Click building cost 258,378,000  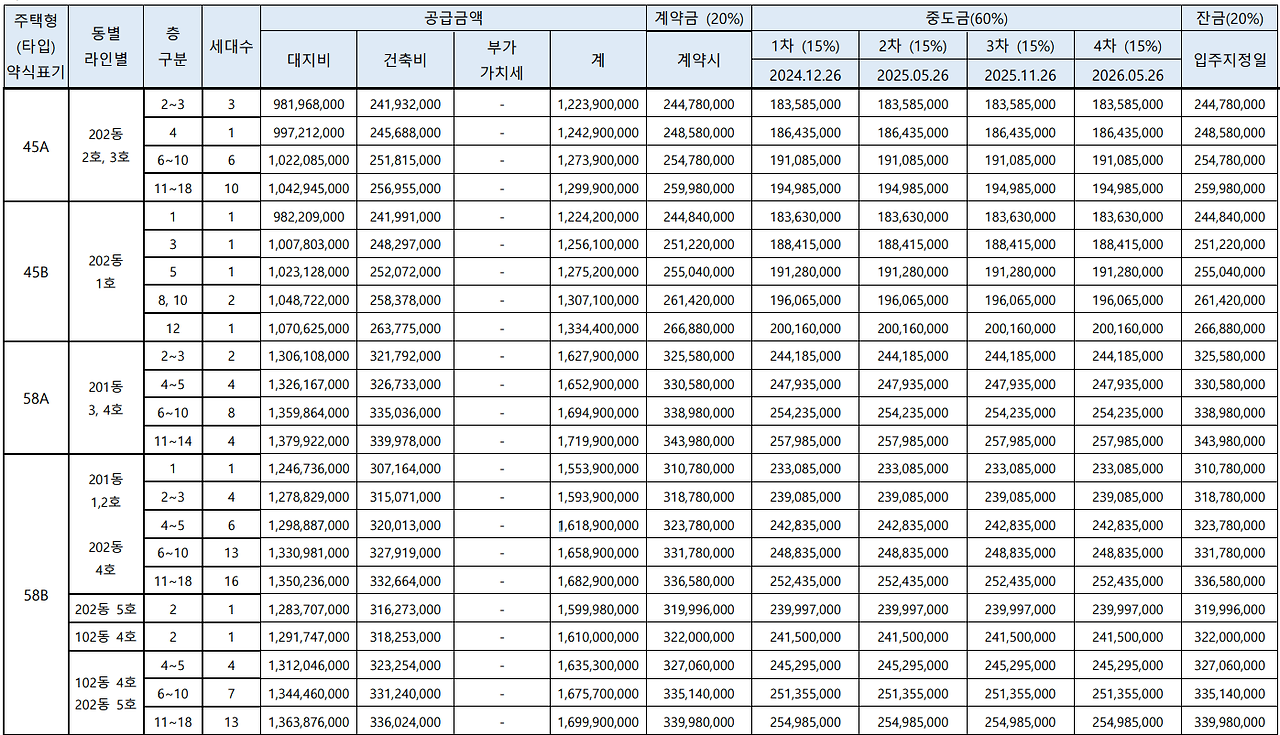[x=405, y=300]
